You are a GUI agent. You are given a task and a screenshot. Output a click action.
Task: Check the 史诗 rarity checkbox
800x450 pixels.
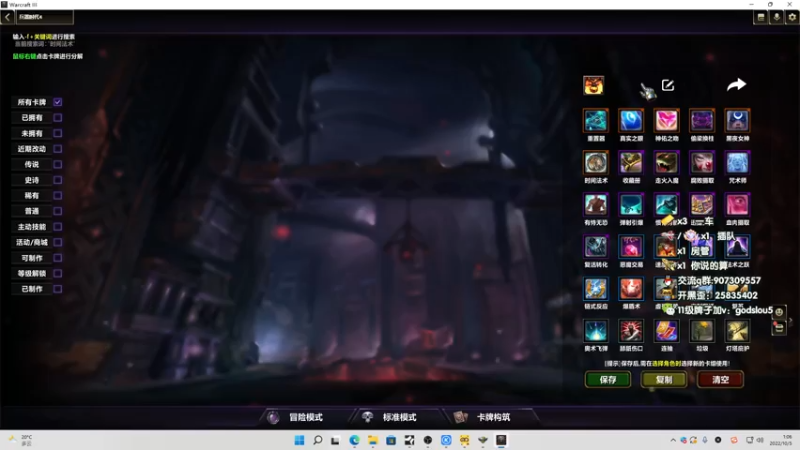coord(58,180)
